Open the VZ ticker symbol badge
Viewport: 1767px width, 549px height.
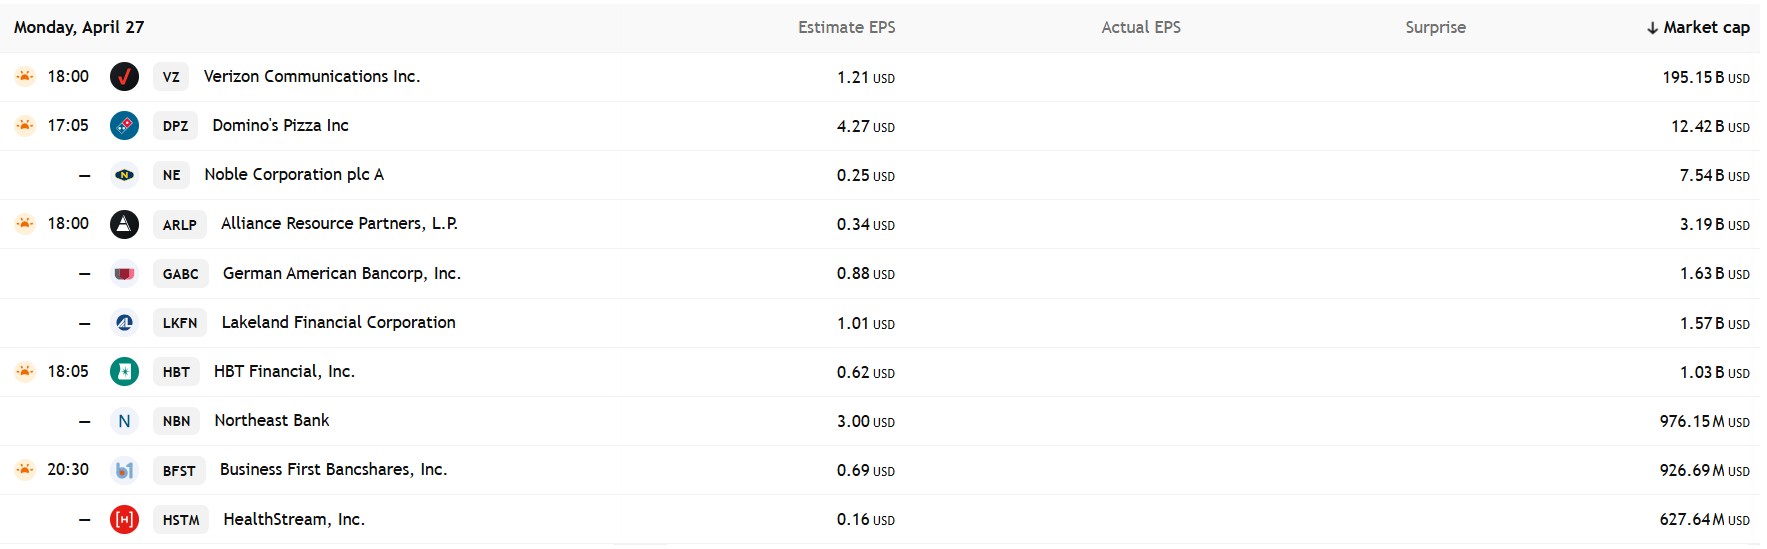pyautogui.click(x=171, y=77)
